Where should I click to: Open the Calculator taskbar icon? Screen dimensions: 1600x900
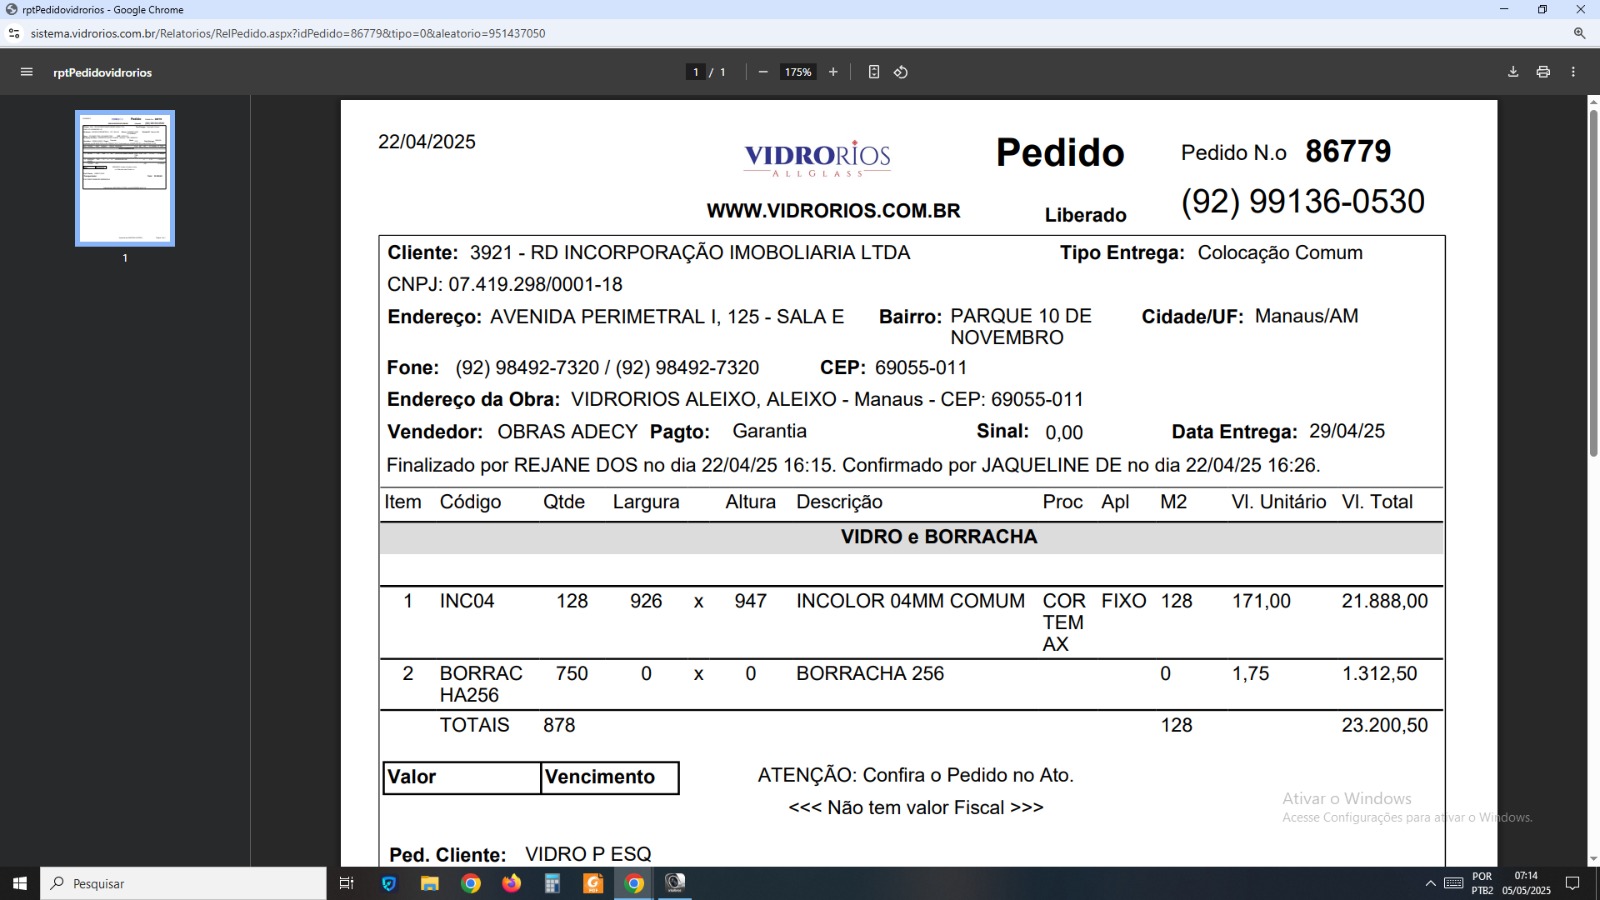(552, 883)
